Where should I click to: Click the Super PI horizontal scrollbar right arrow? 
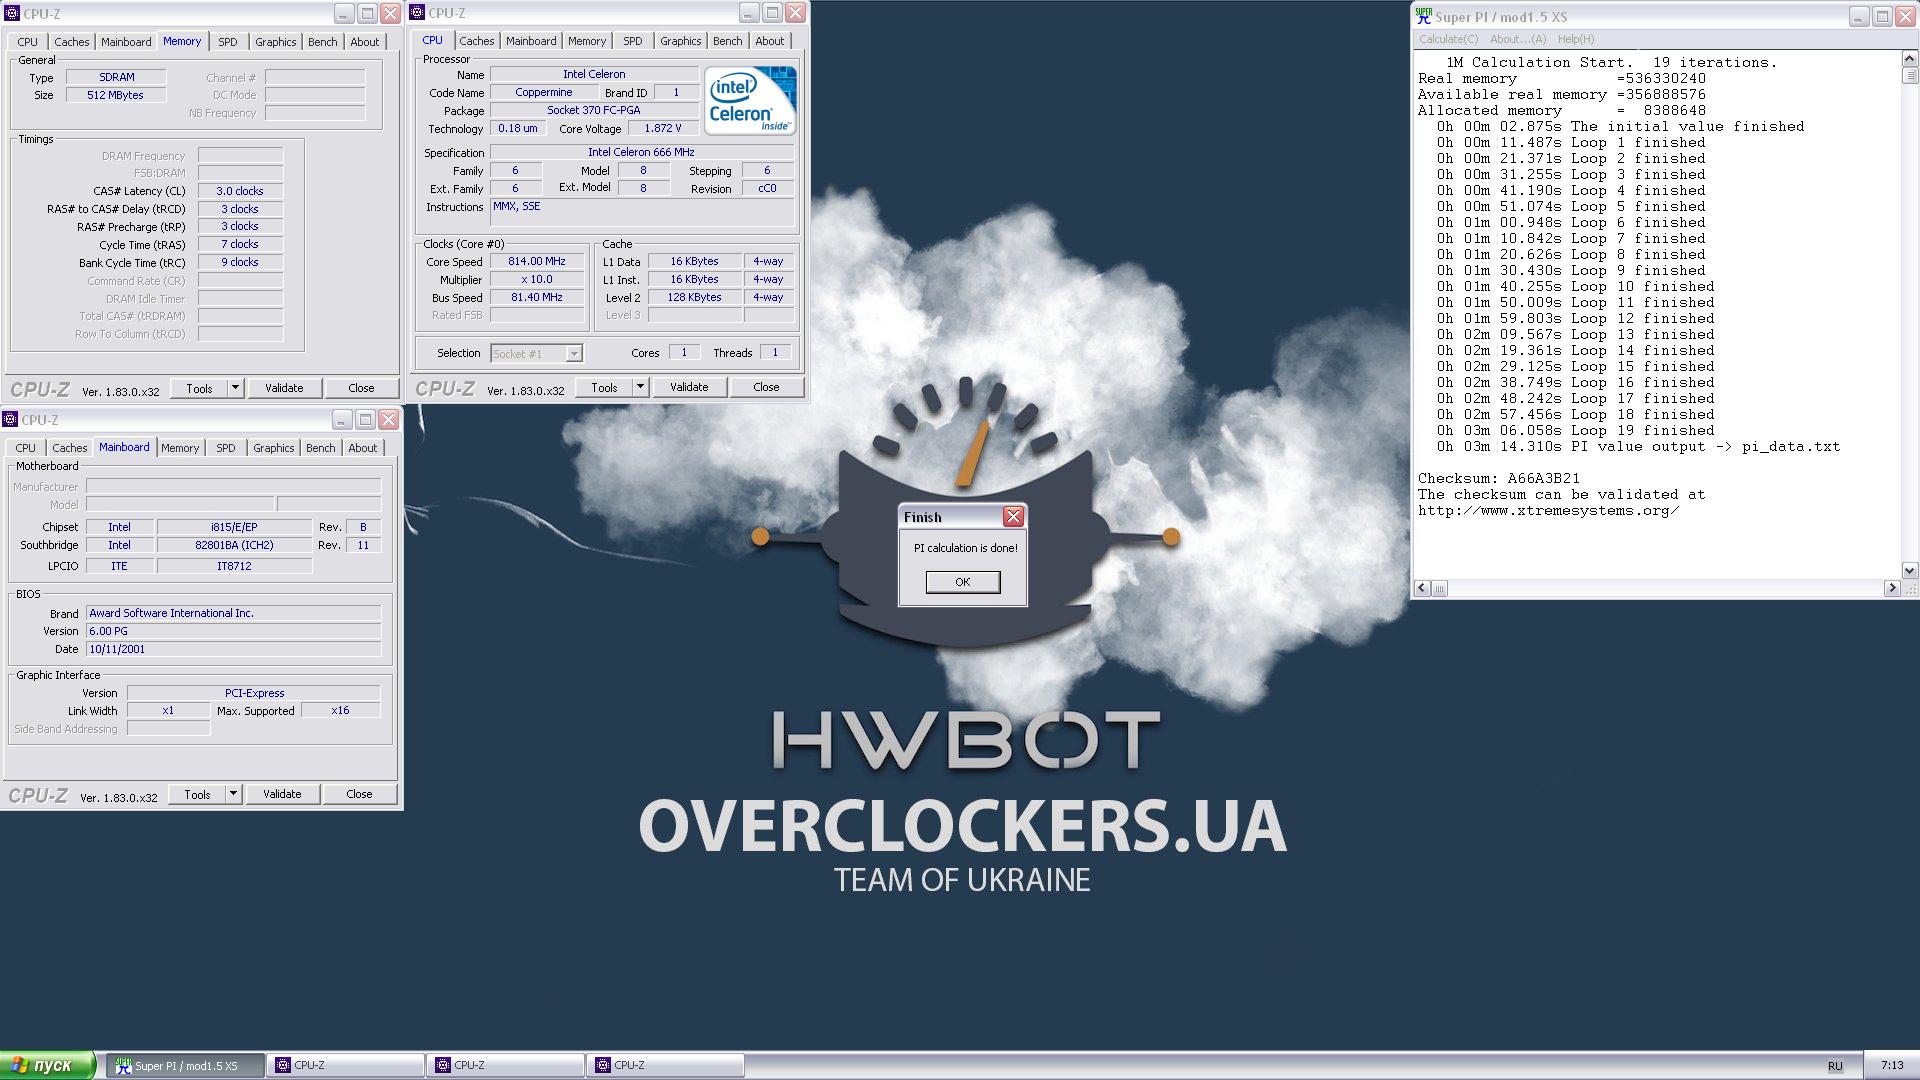click(1891, 588)
